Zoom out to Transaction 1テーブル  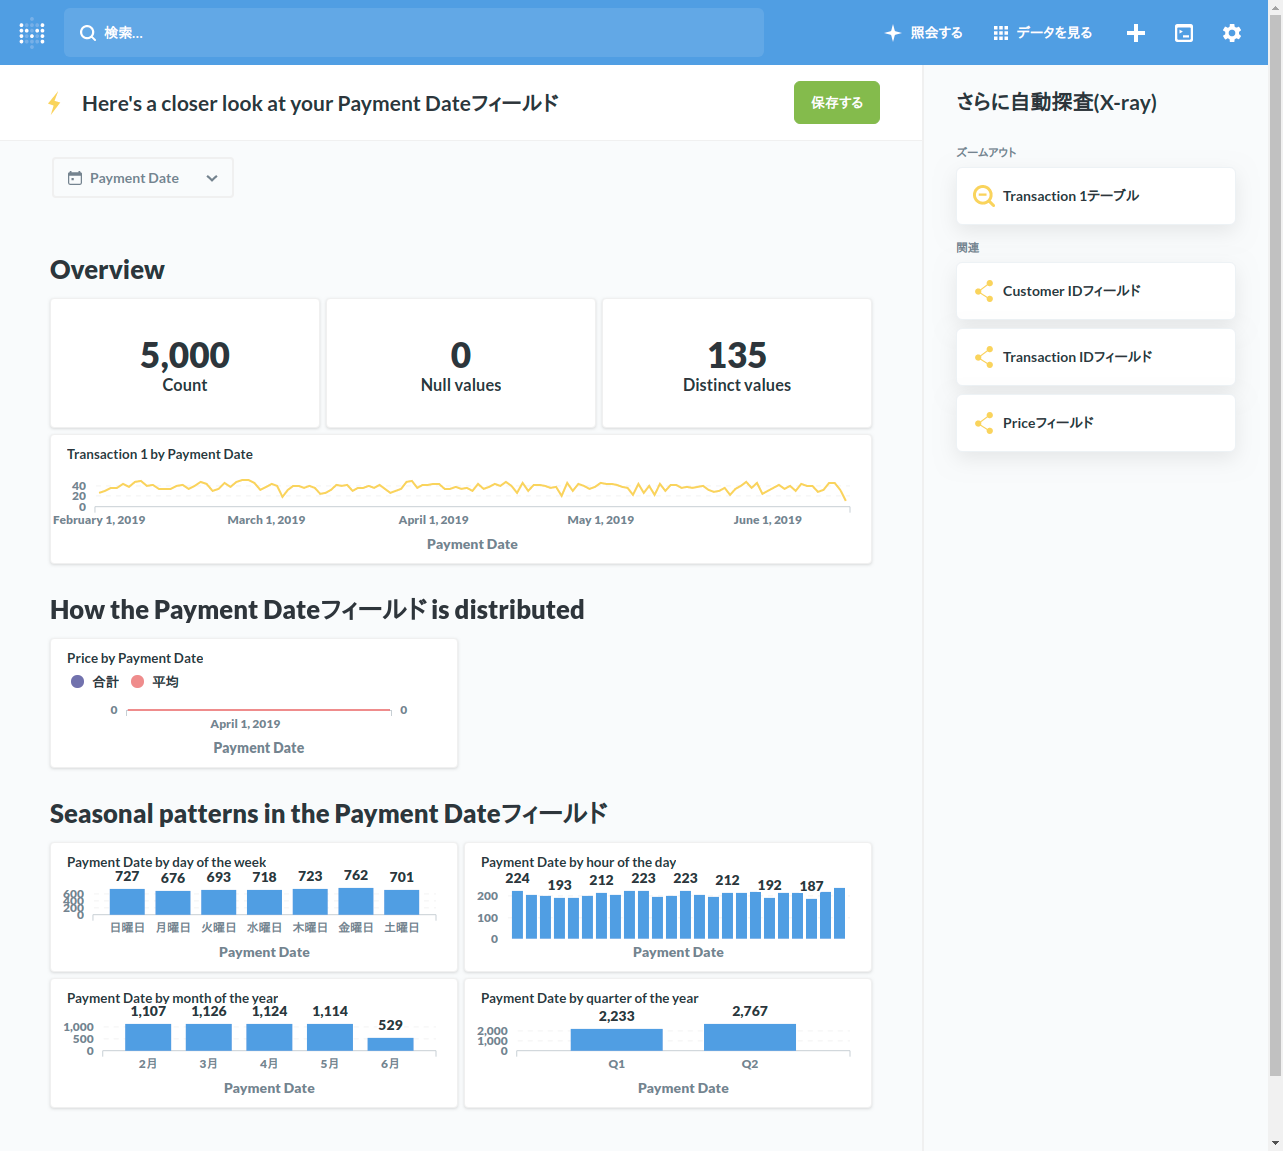click(1096, 196)
